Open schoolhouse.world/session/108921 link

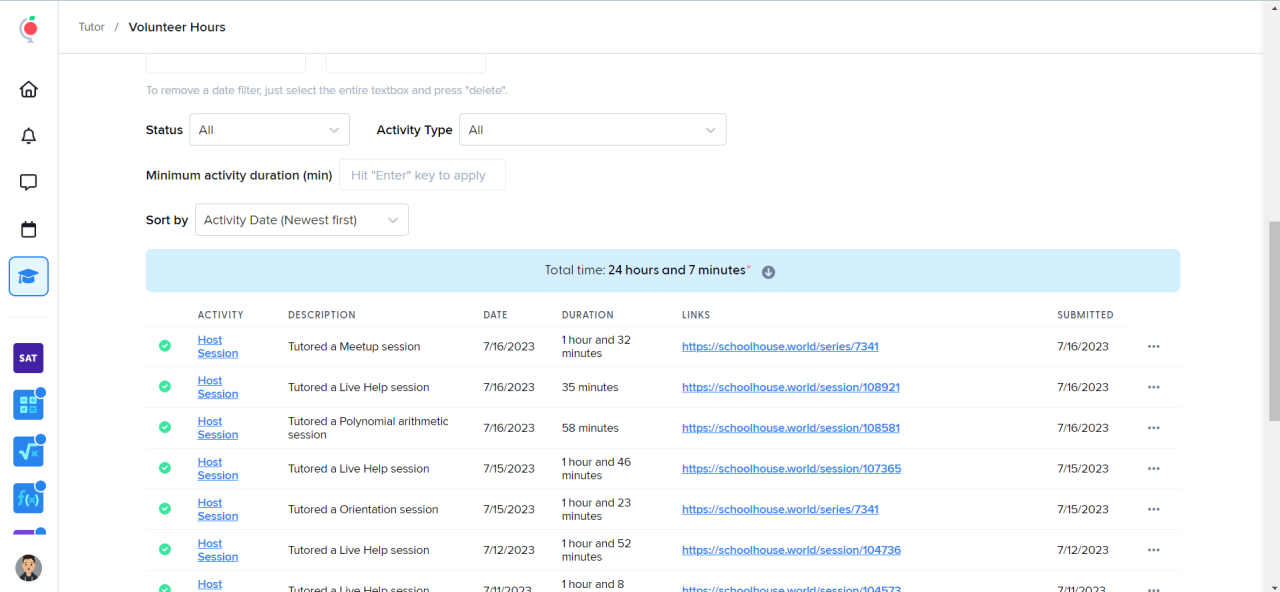click(x=791, y=387)
